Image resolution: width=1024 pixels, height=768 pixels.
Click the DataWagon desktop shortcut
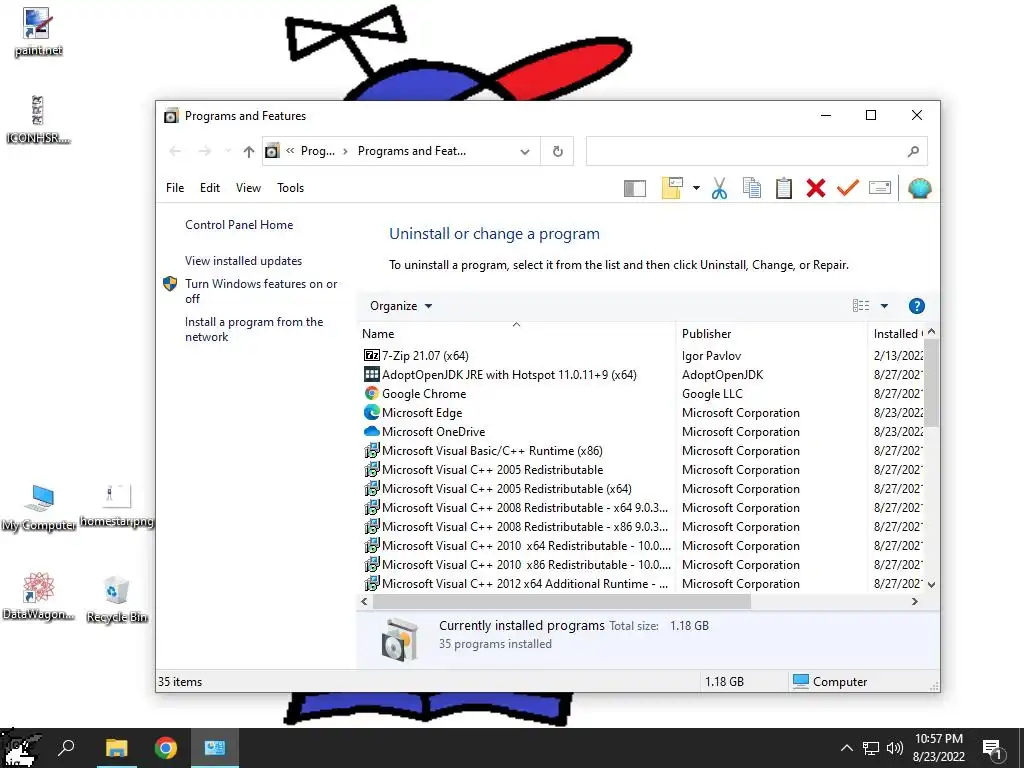coord(39,596)
